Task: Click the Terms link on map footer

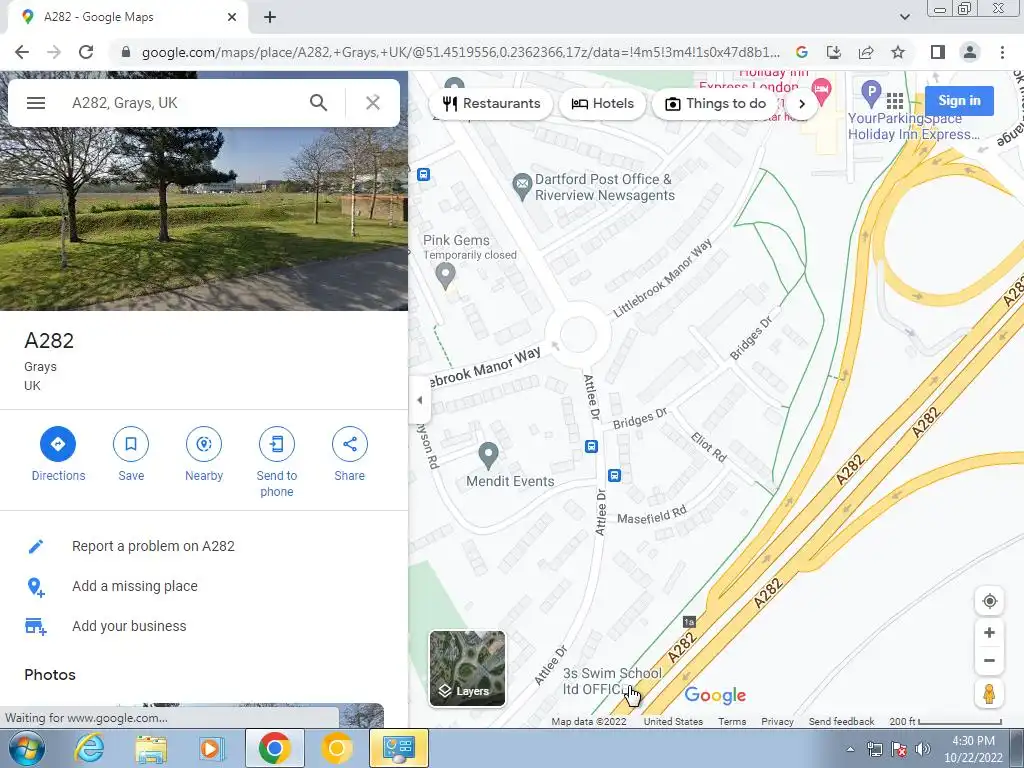Action: [x=732, y=722]
